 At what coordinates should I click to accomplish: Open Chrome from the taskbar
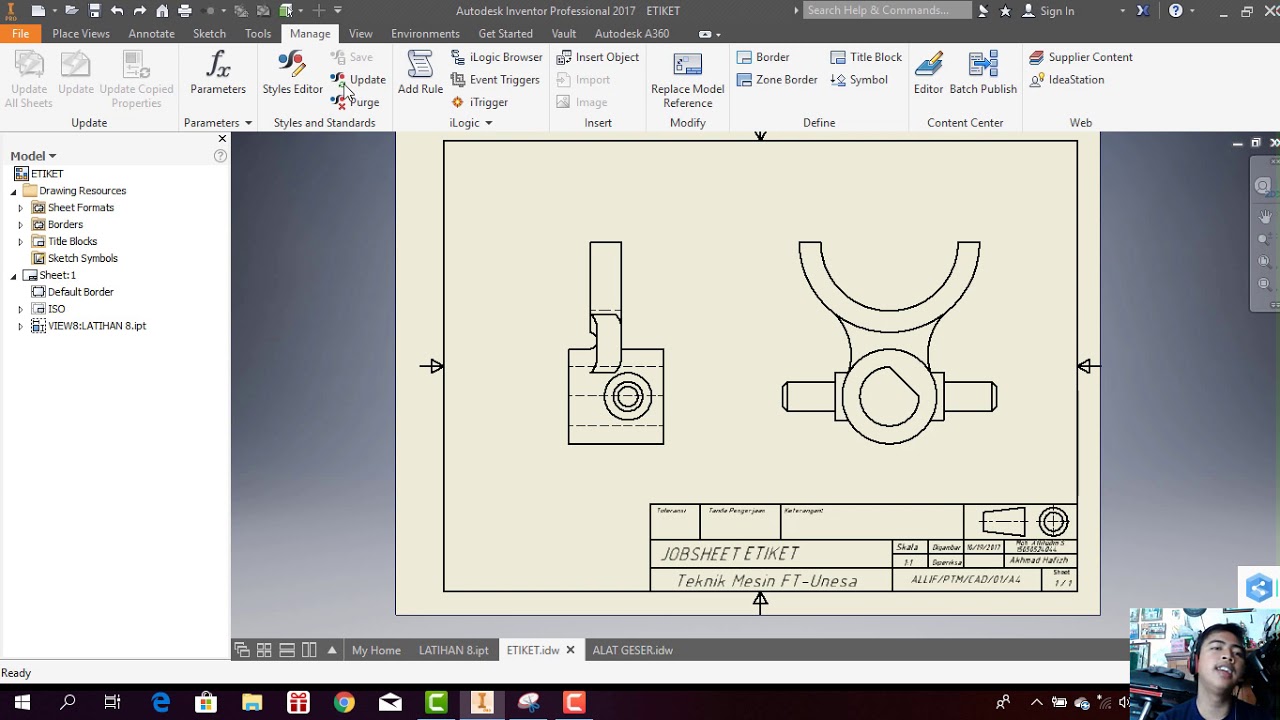click(x=344, y=703)
